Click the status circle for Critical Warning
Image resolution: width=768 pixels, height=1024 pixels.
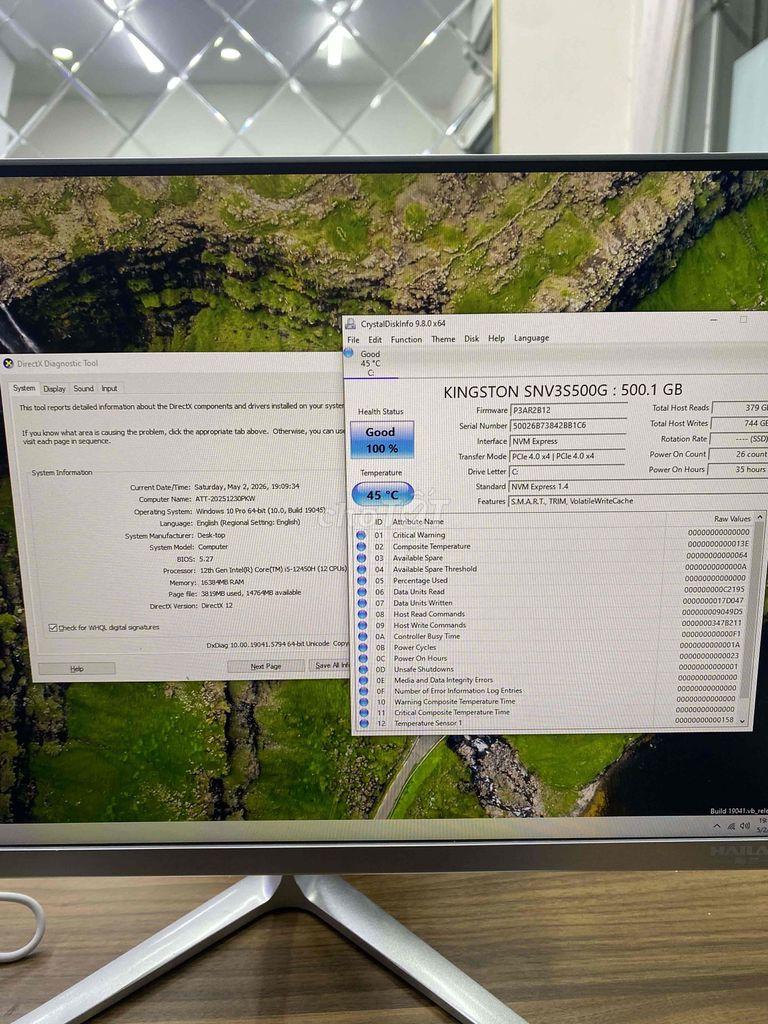pyautogui.click(x=360, y=535)
